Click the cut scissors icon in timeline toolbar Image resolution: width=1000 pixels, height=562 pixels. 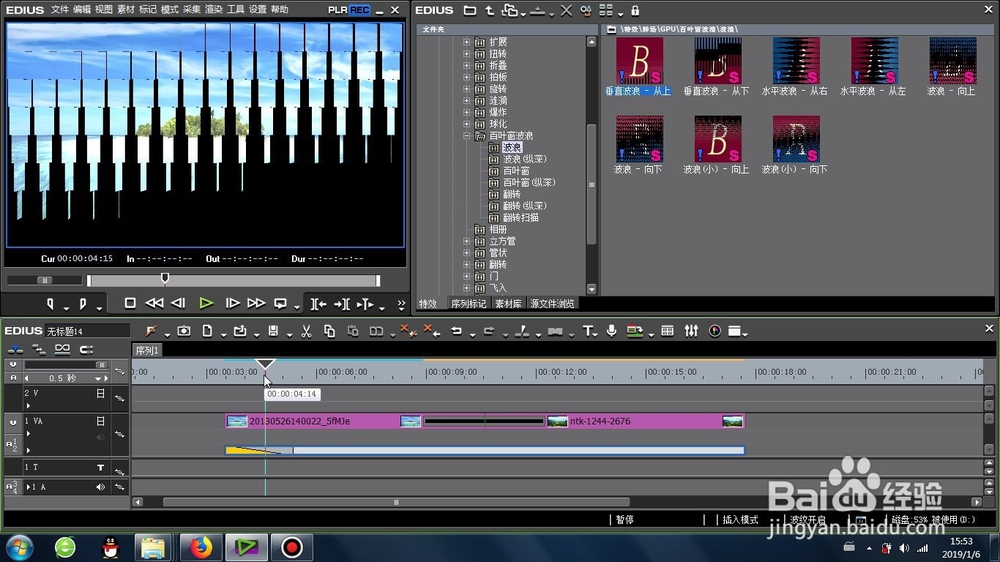coord(306,331)
